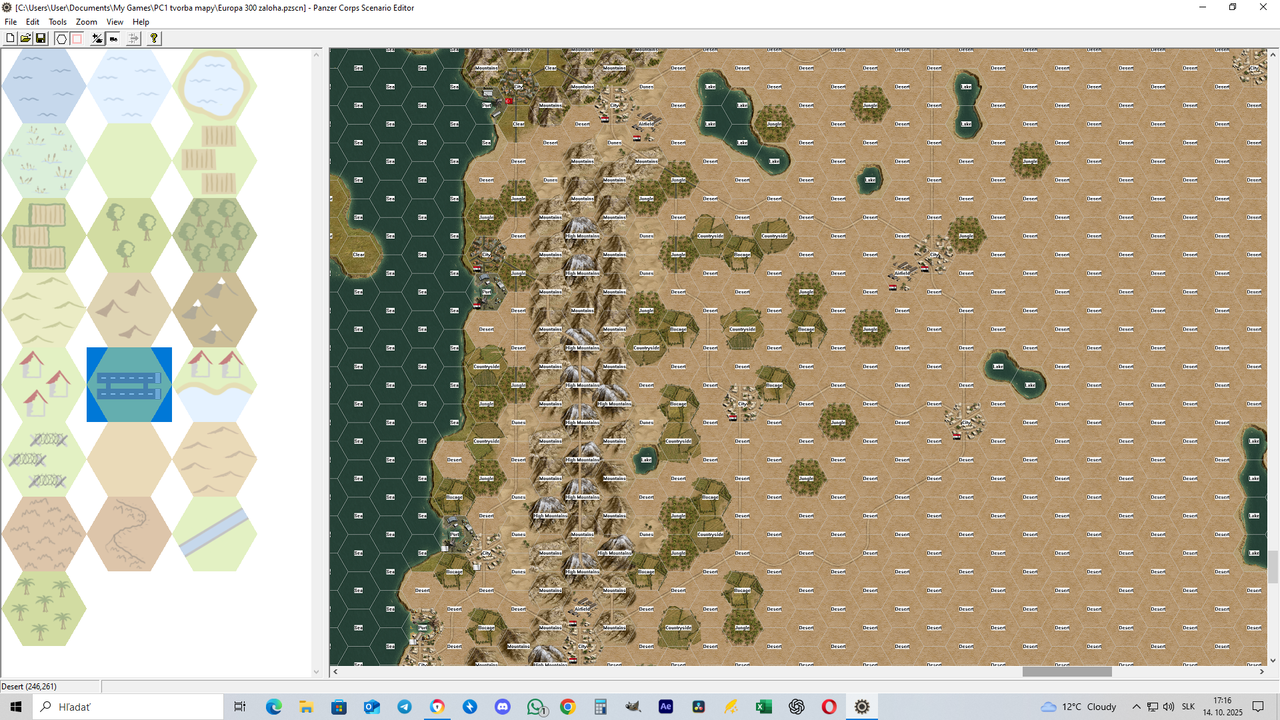Viewport: 1280px width, 720px height.
Task: Click the terrain palette scroll-down arrow
Action: coord(317,672)
